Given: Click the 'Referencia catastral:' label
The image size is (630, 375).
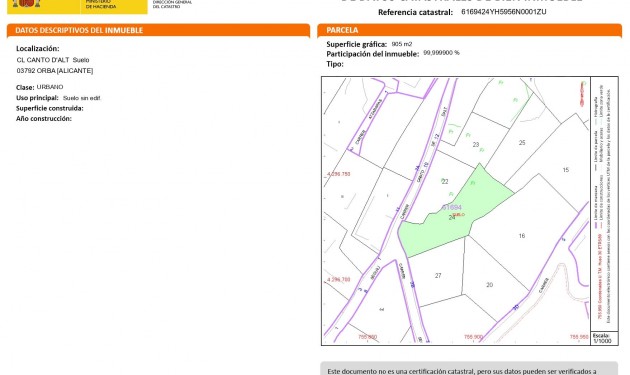Looking at the screenshot, I should [415, 12].
